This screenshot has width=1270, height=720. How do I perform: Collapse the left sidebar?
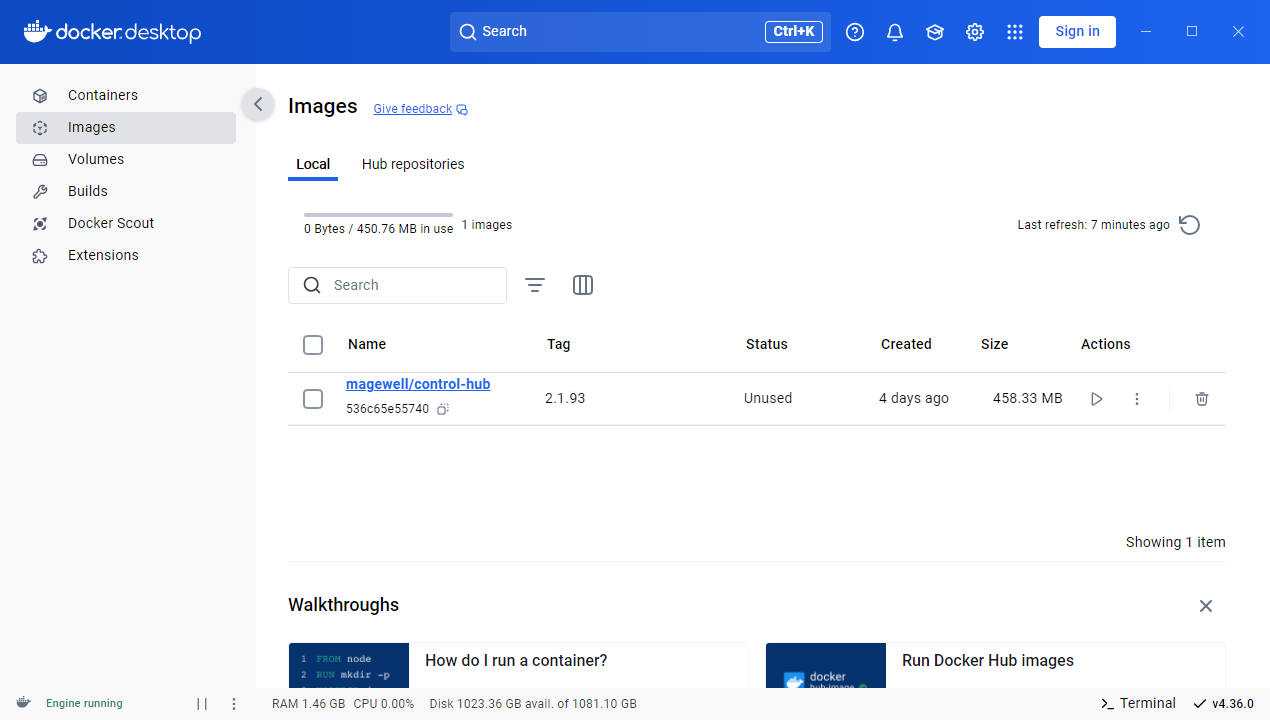tap(258, 104)
